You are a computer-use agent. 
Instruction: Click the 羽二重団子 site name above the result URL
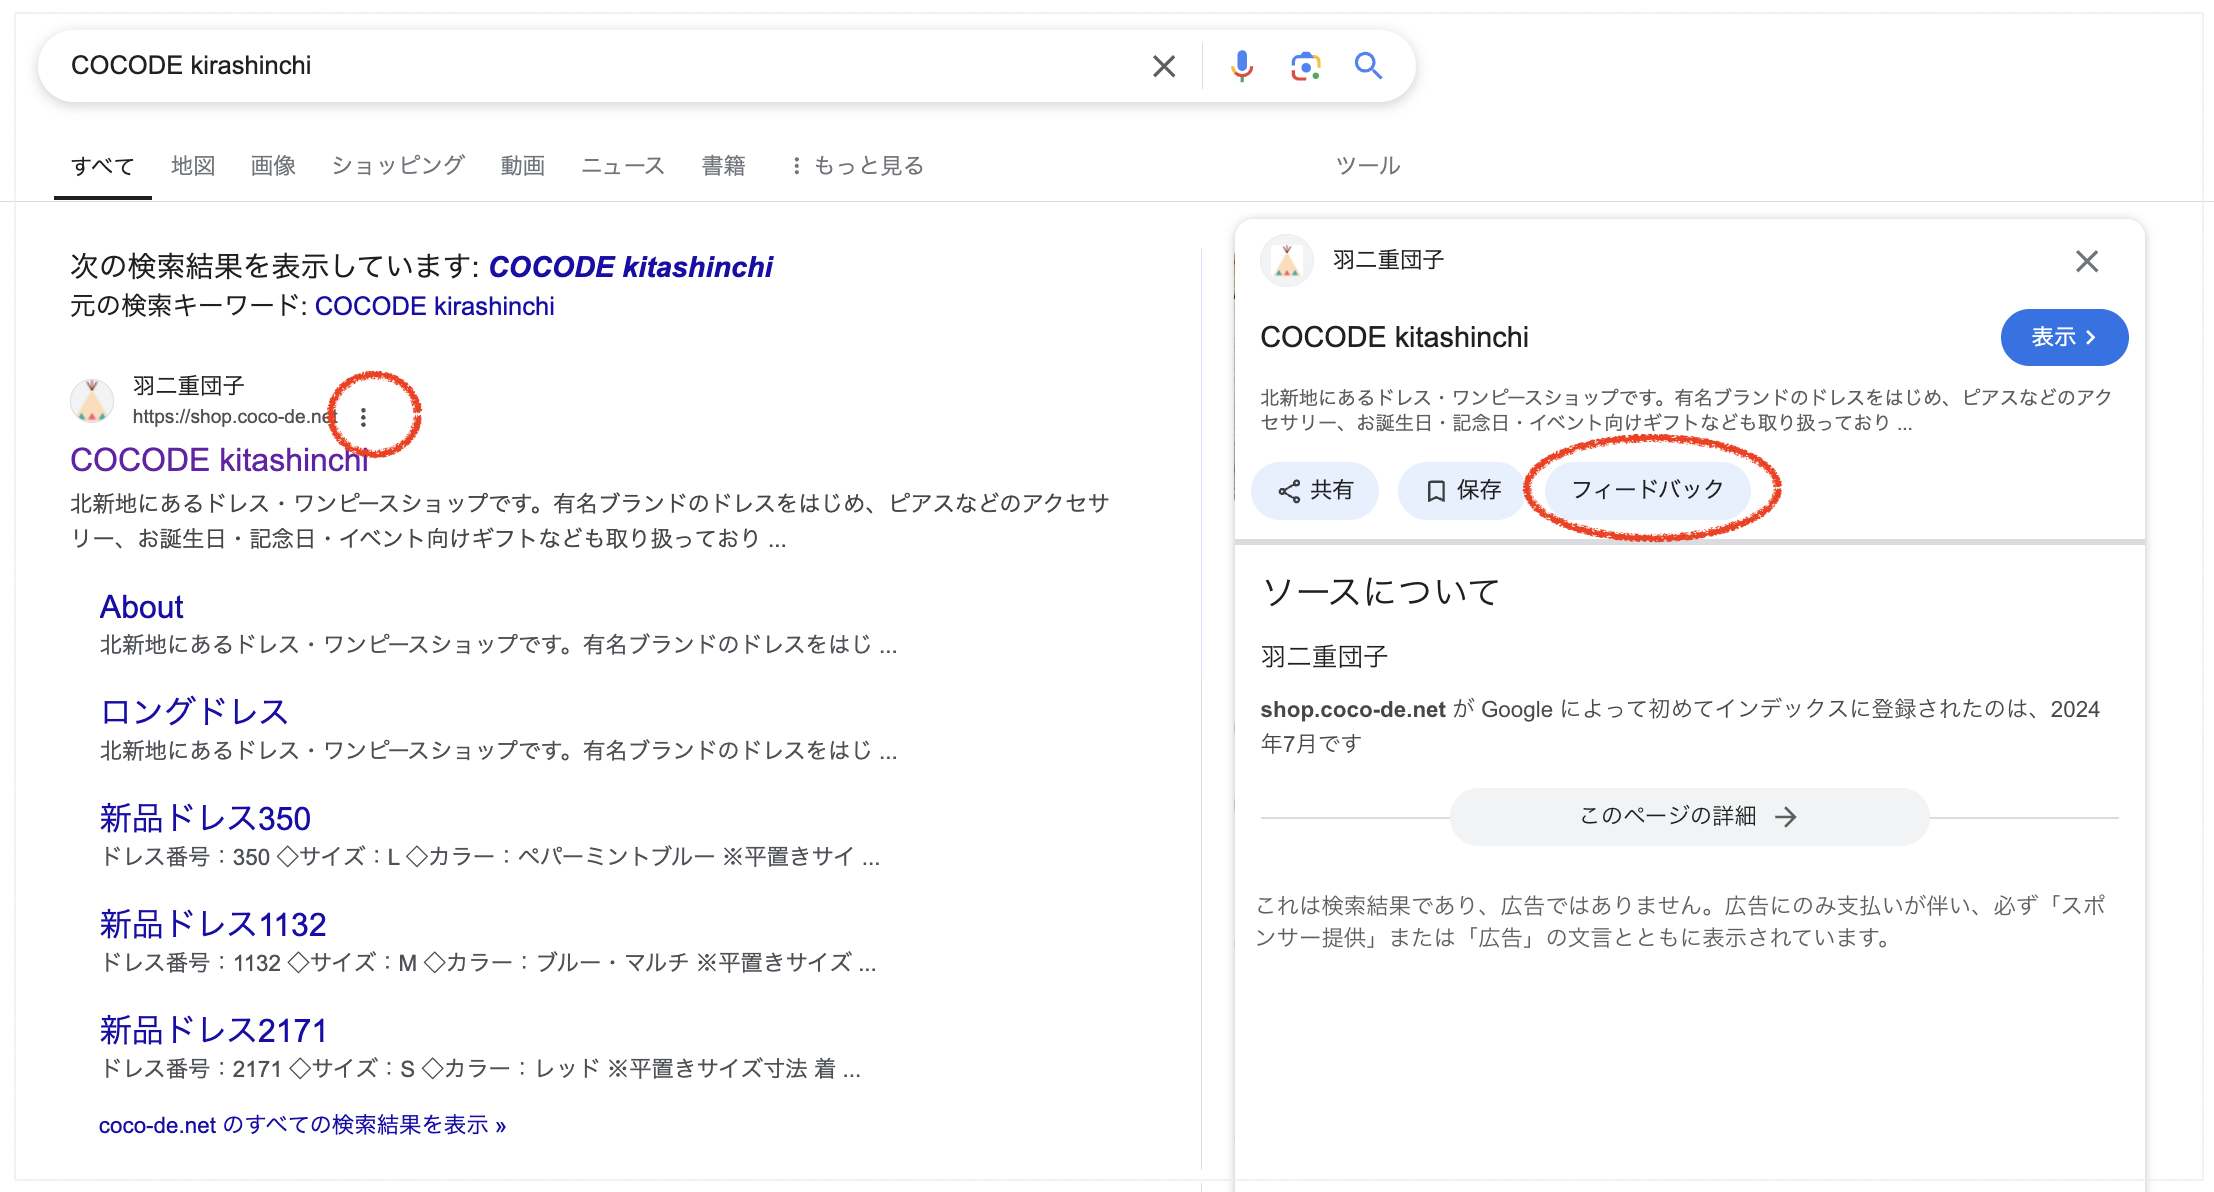[x=189, y=386]
